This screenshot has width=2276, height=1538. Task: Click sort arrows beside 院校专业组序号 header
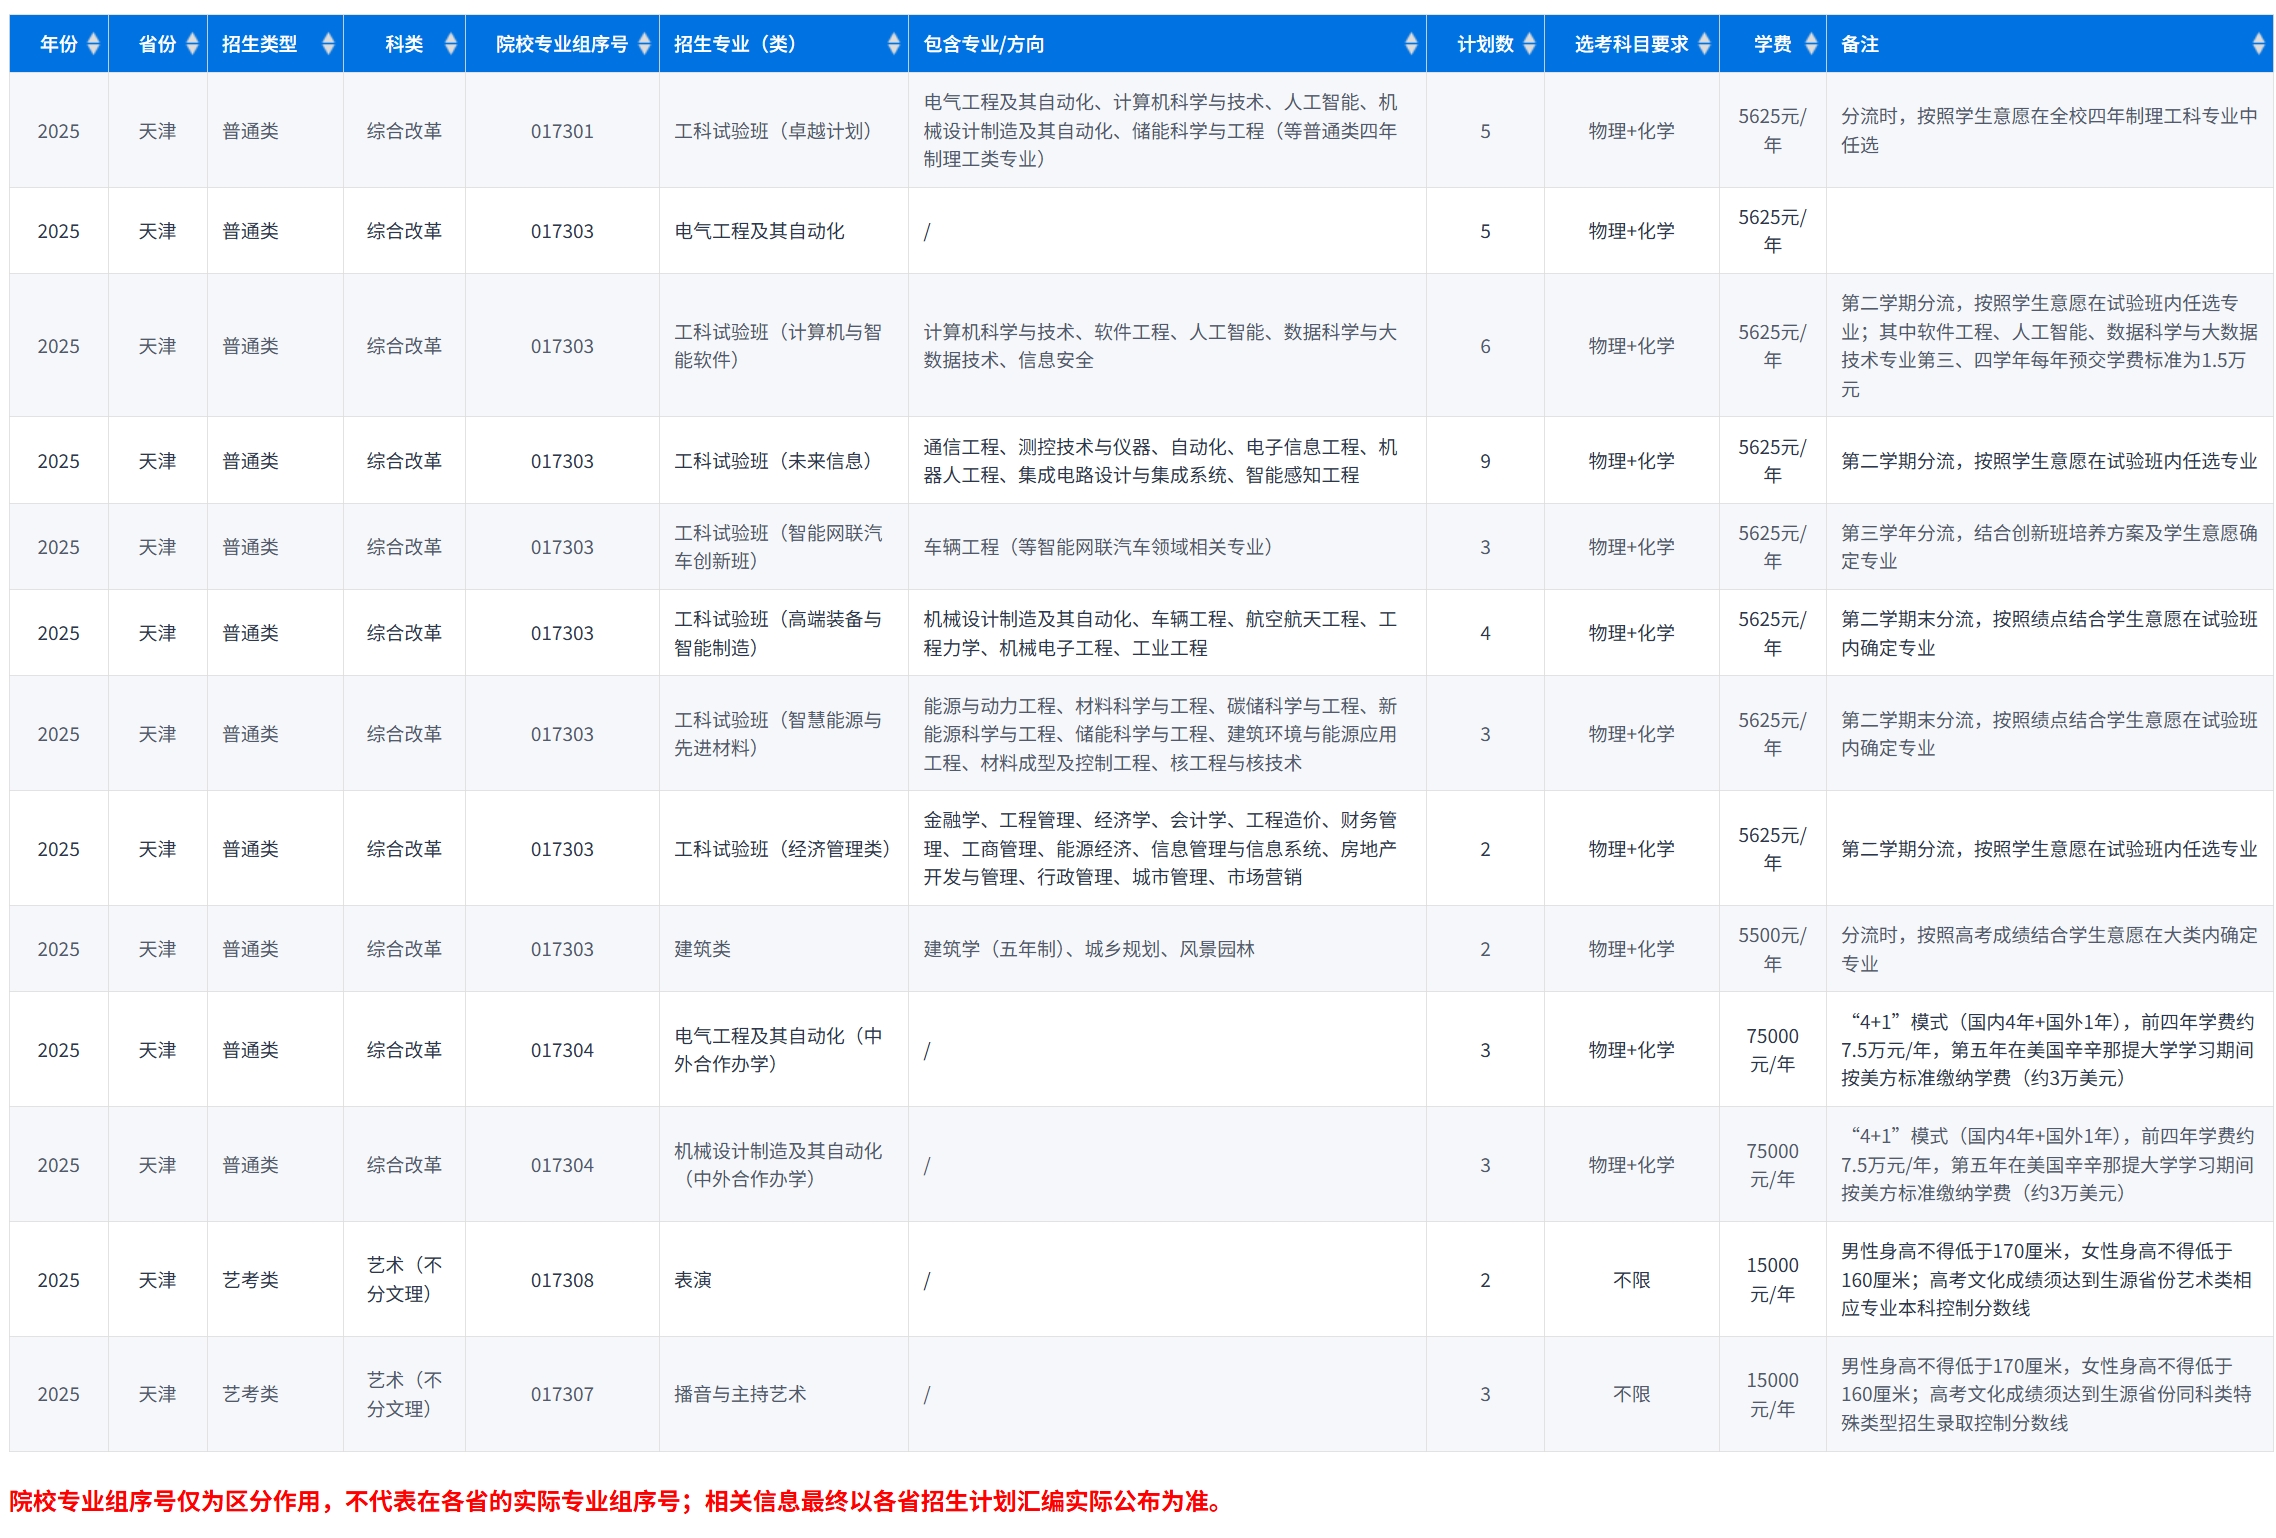[644, 44]
